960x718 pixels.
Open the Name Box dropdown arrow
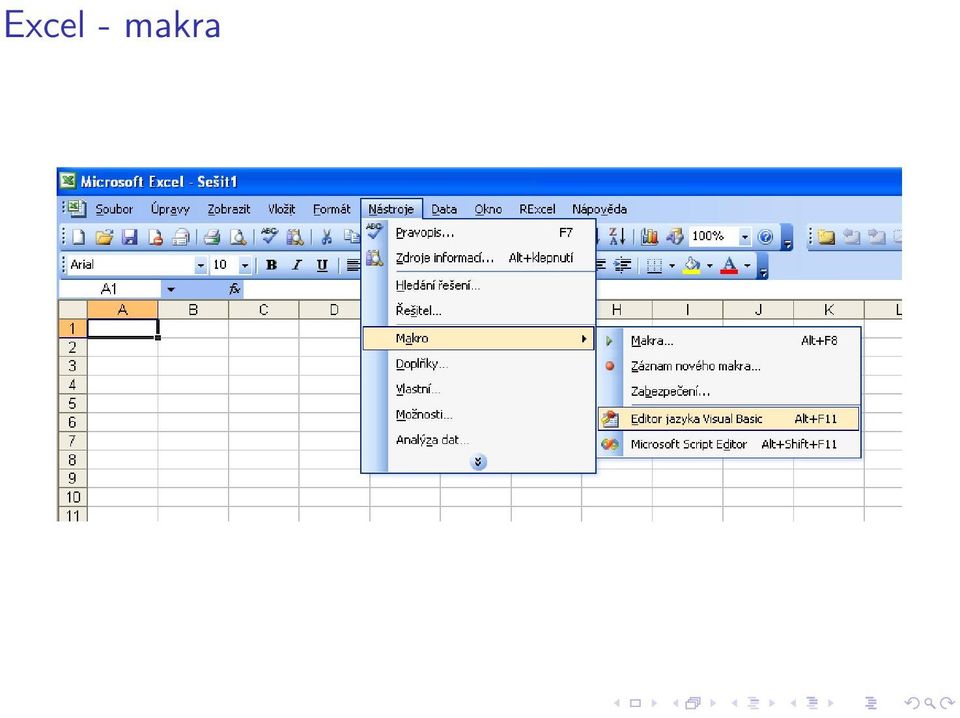pyautogui.click(x=171, y=289)
